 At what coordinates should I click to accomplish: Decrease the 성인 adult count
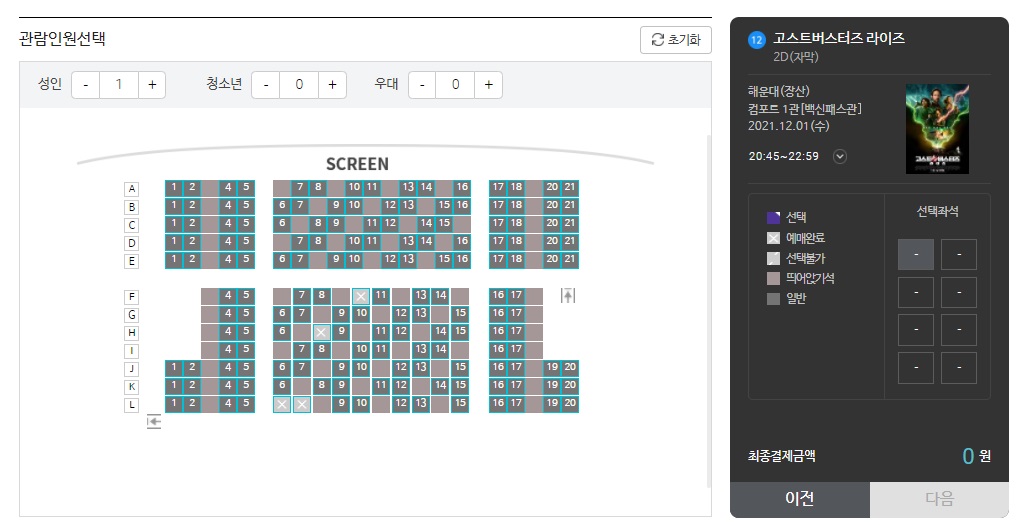85,85
